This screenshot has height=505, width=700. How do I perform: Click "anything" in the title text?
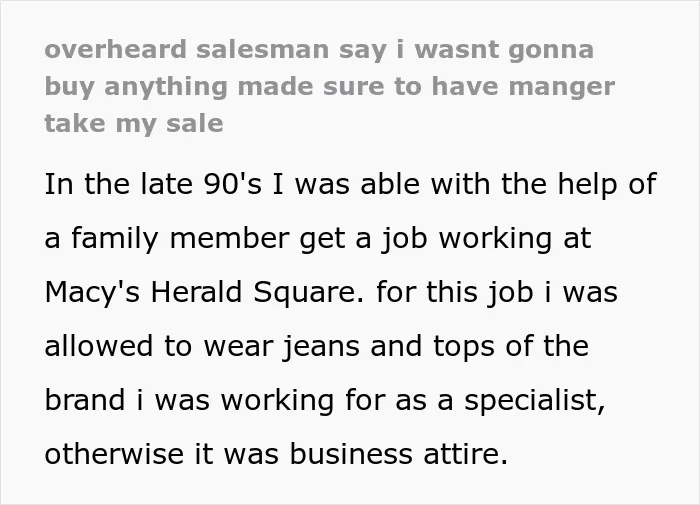pyautogui.click(x=166, y=88)
